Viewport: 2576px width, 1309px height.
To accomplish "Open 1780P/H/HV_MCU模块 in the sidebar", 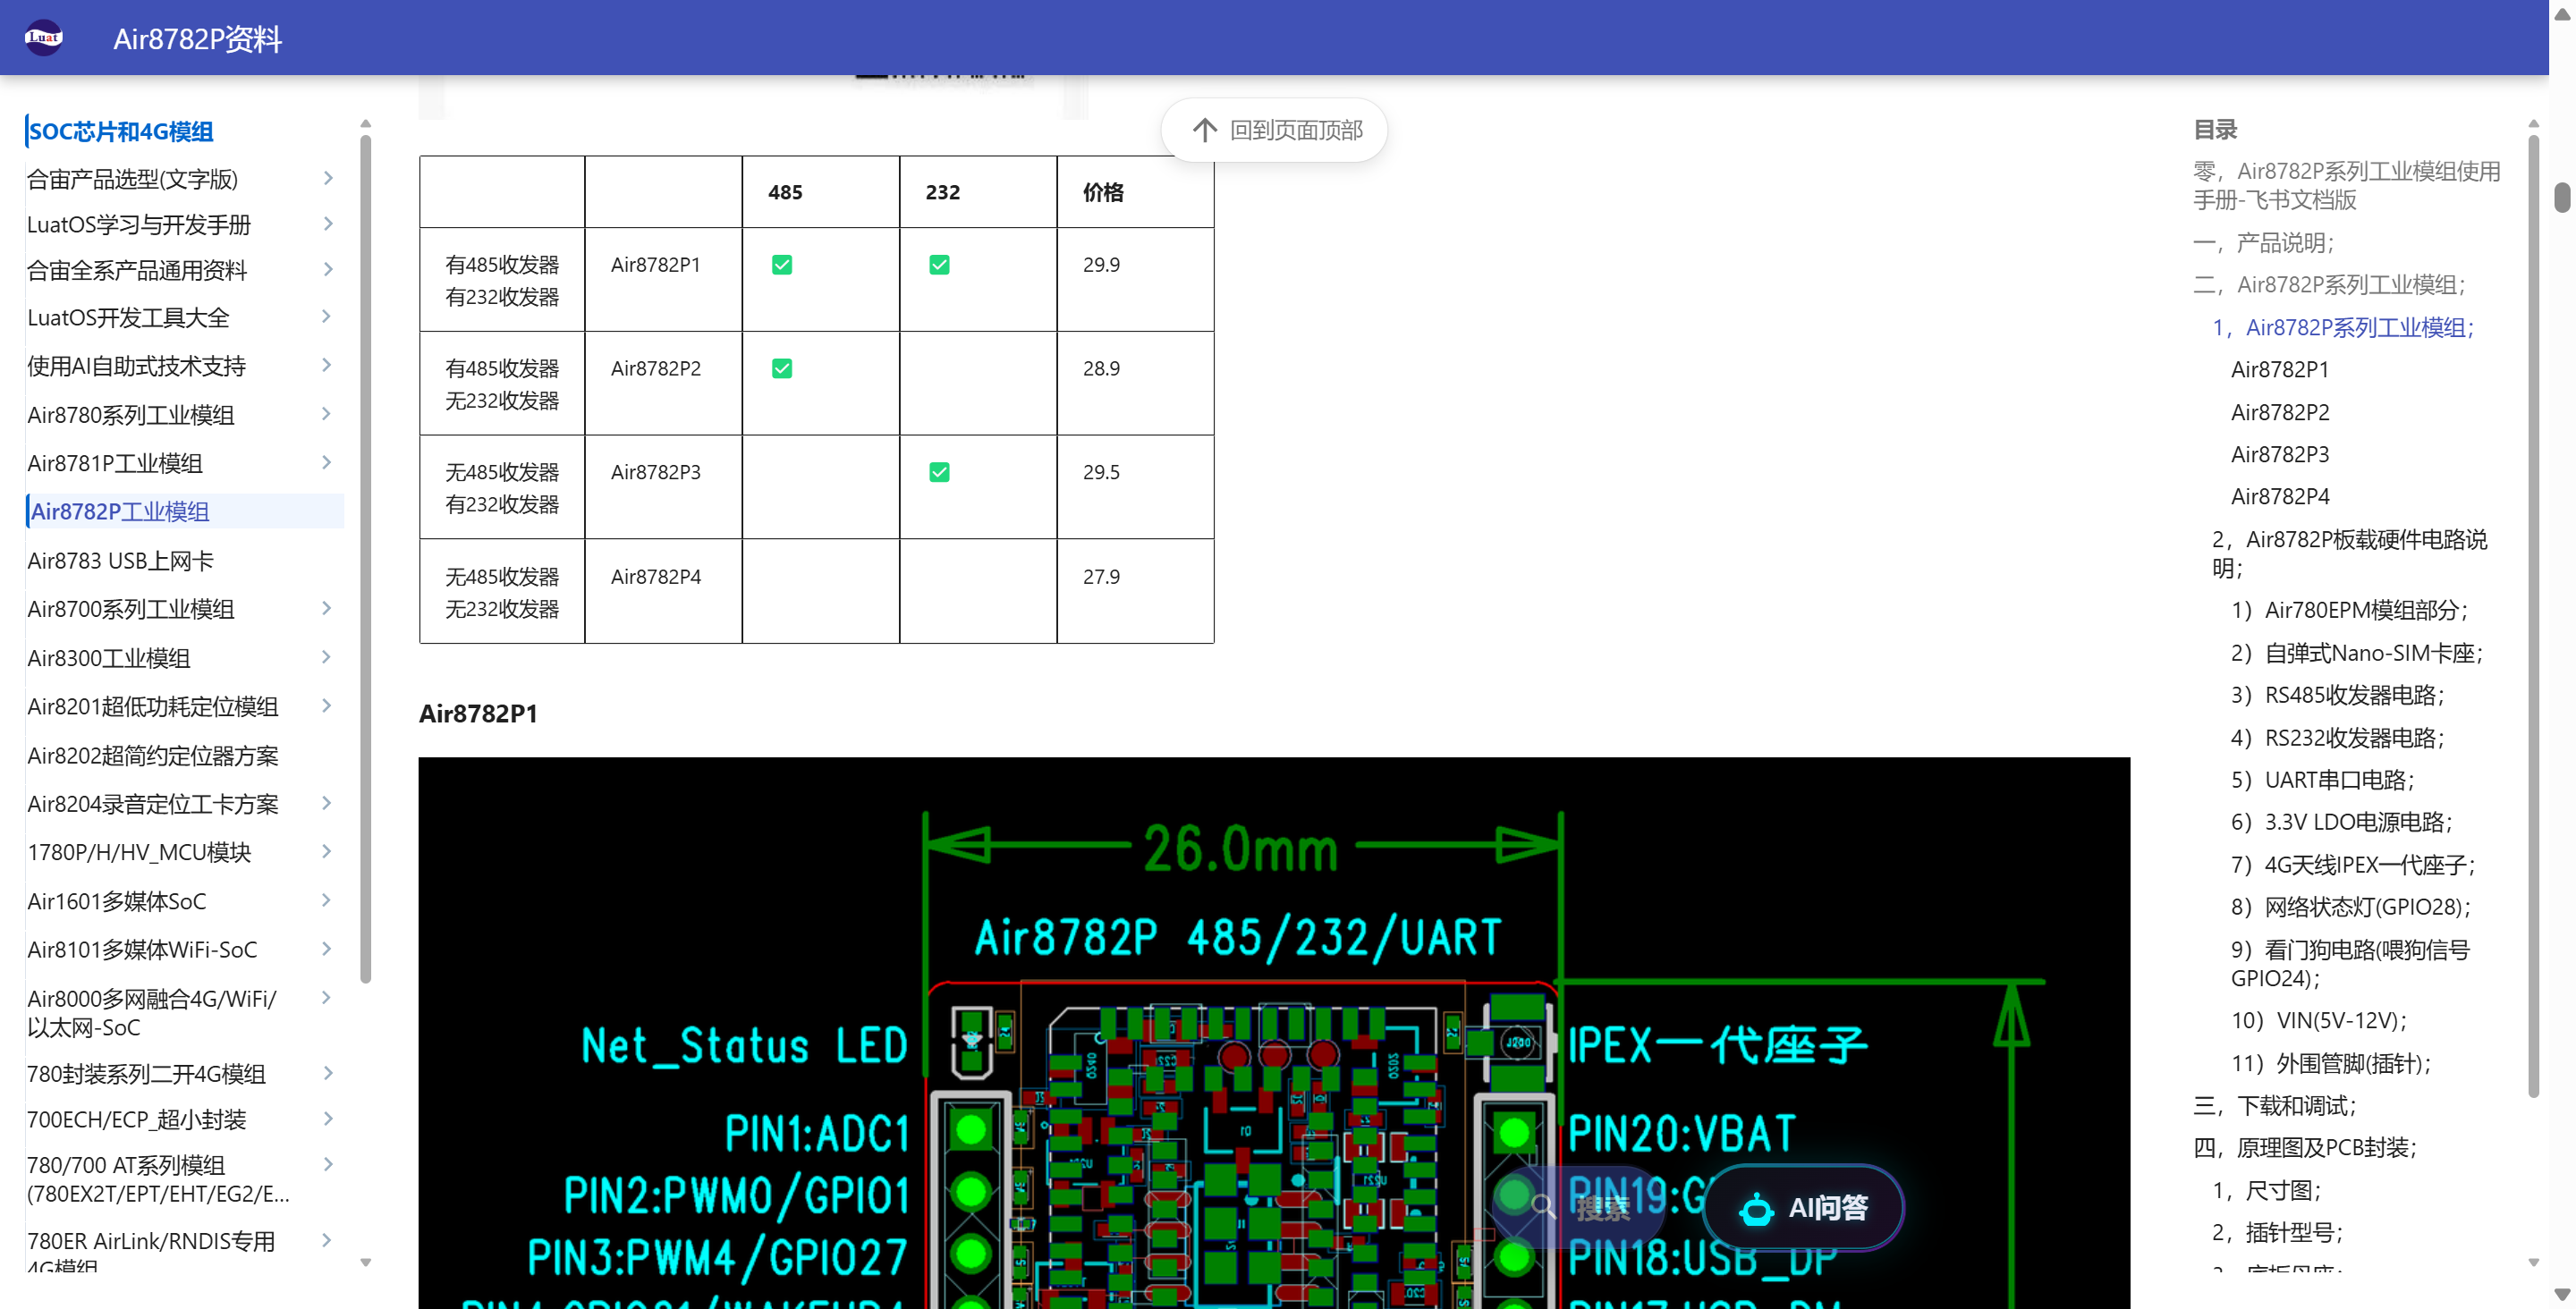I will [139, 852].
